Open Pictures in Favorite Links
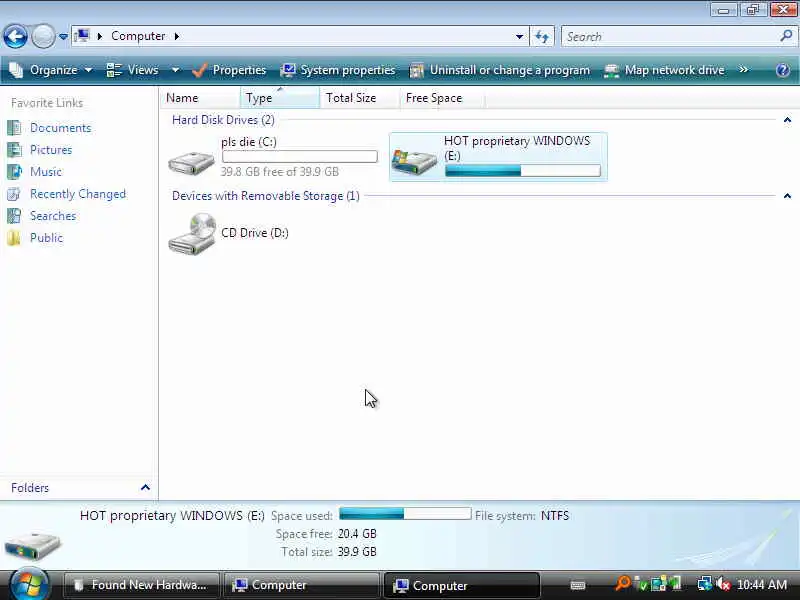 coord(51,149)
